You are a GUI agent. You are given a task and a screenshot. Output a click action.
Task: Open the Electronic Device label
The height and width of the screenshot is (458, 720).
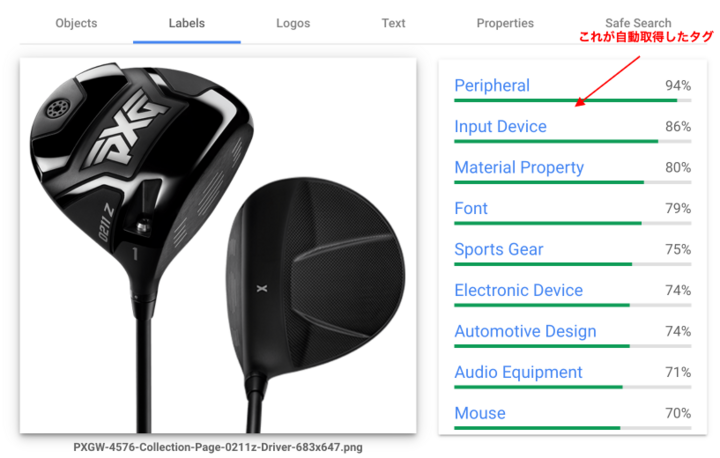[x=518, y=290]
